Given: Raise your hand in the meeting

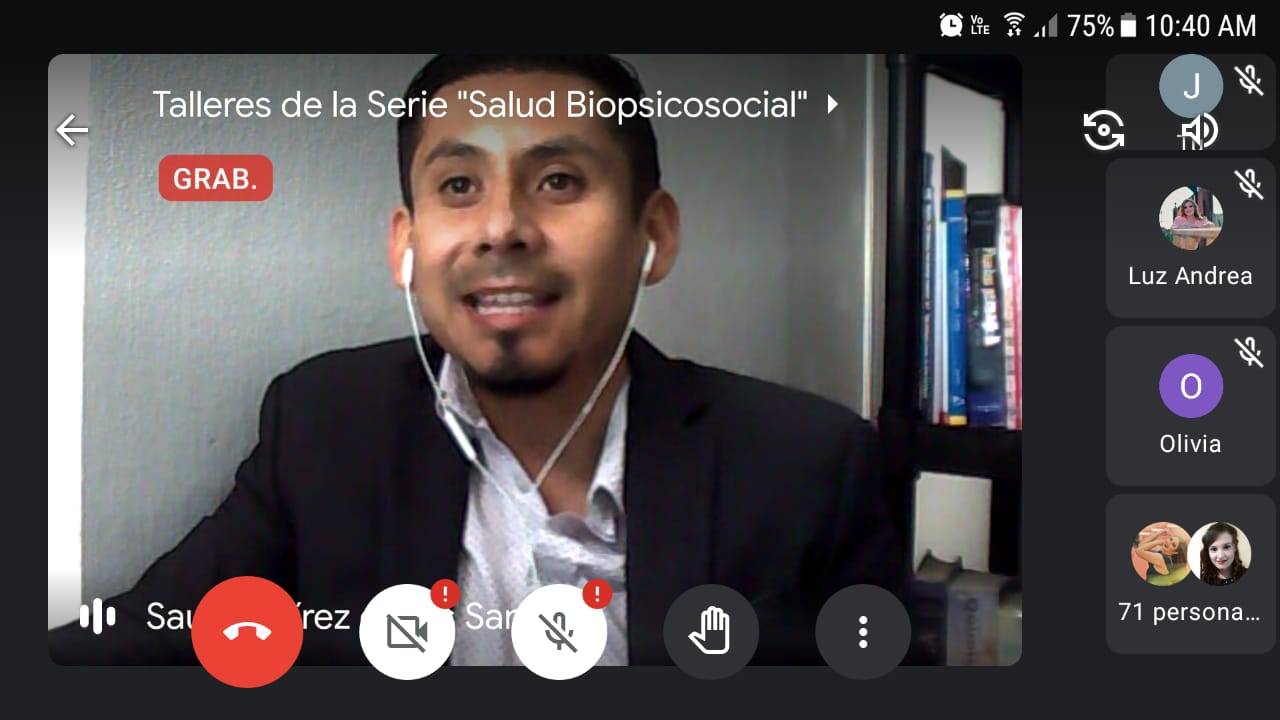Looking at the screenshot, I should pyautogui.click(x=711, y=632).
